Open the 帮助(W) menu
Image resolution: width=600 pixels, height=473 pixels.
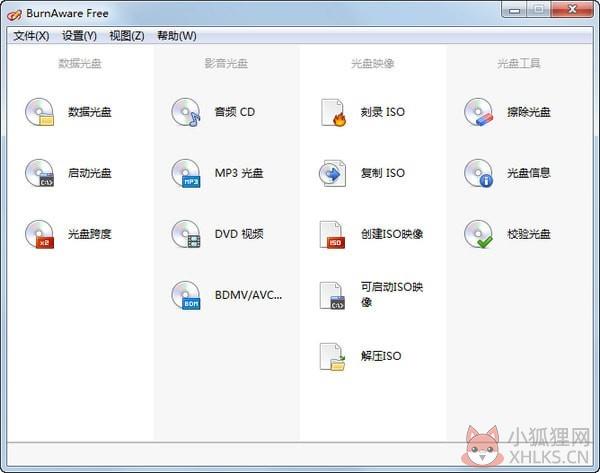(x=177, y=36)
